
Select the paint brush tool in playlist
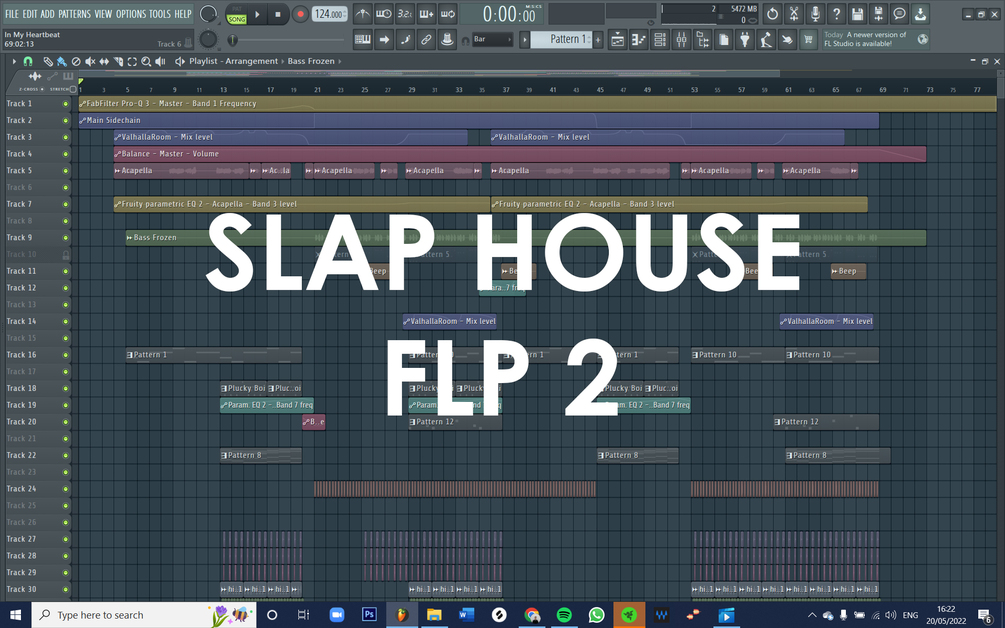tap(62, 62)
